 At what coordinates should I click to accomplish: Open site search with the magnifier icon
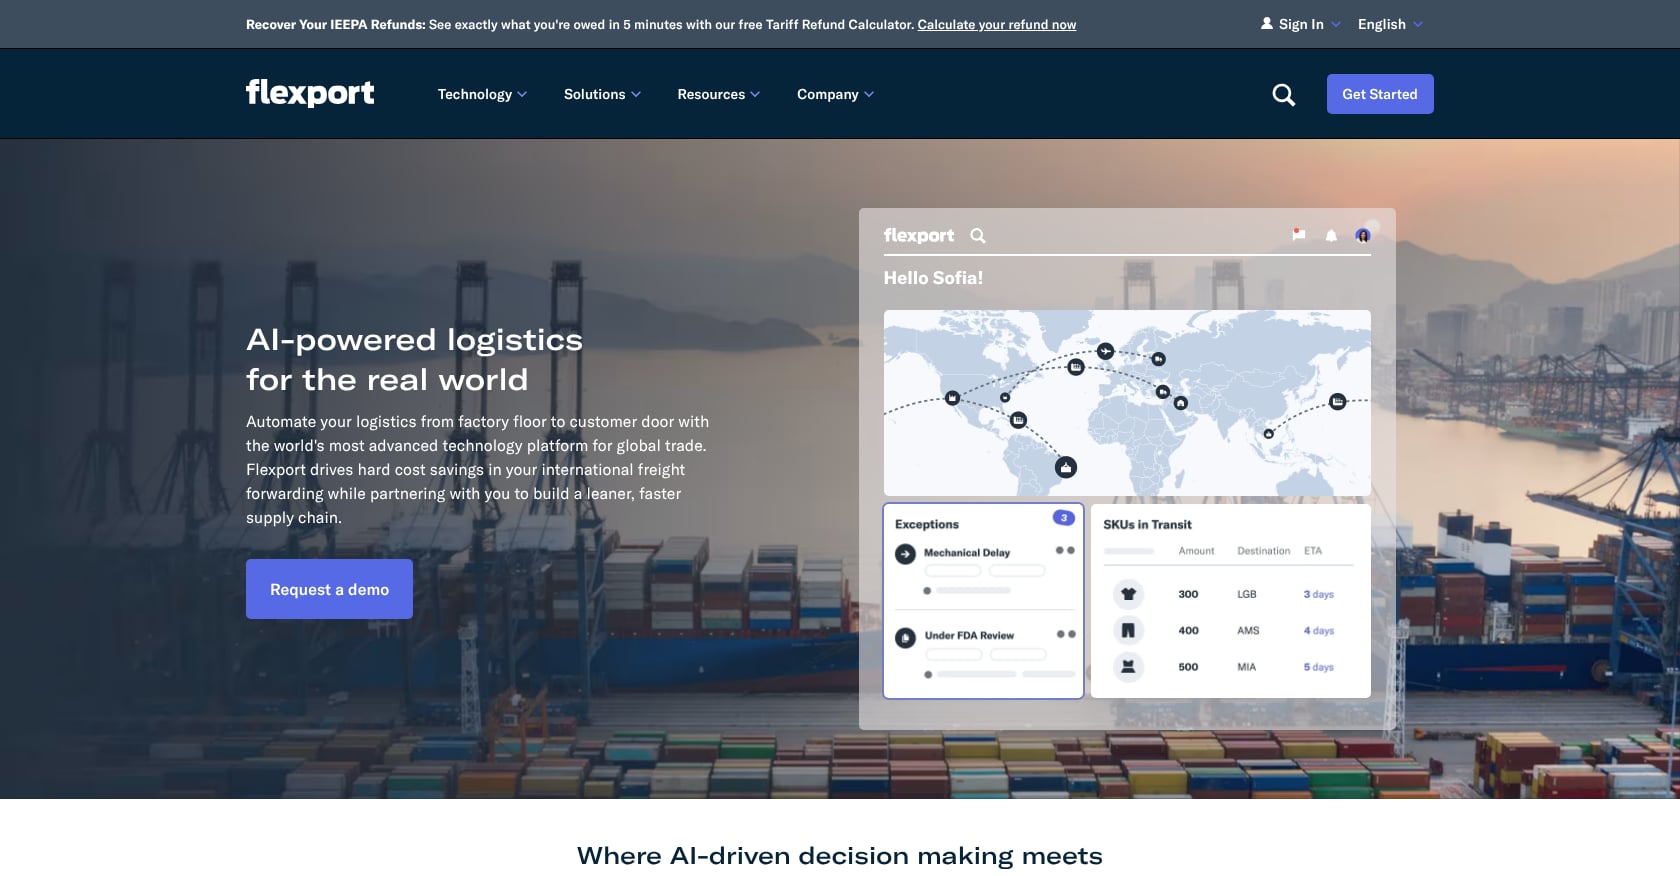click(x=1283, y=94)
